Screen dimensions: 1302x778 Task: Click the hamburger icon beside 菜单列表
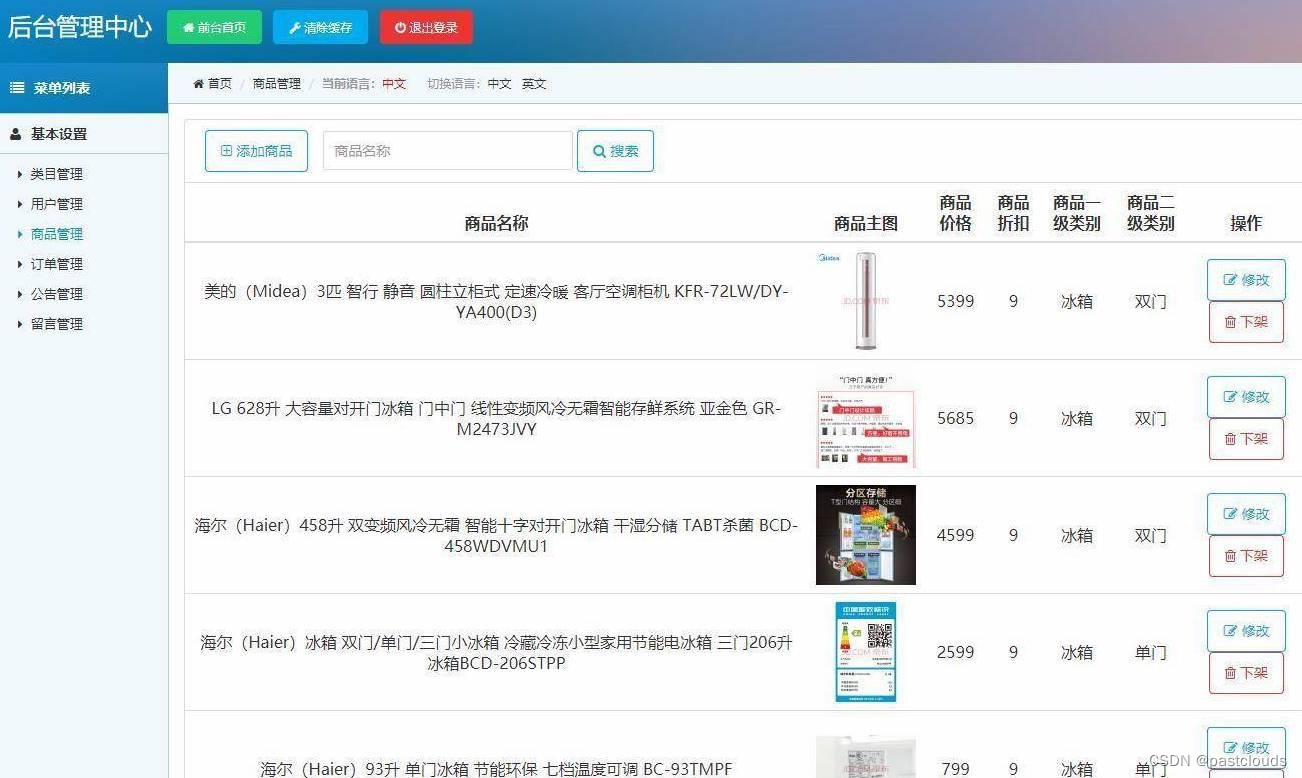[16, 87]
